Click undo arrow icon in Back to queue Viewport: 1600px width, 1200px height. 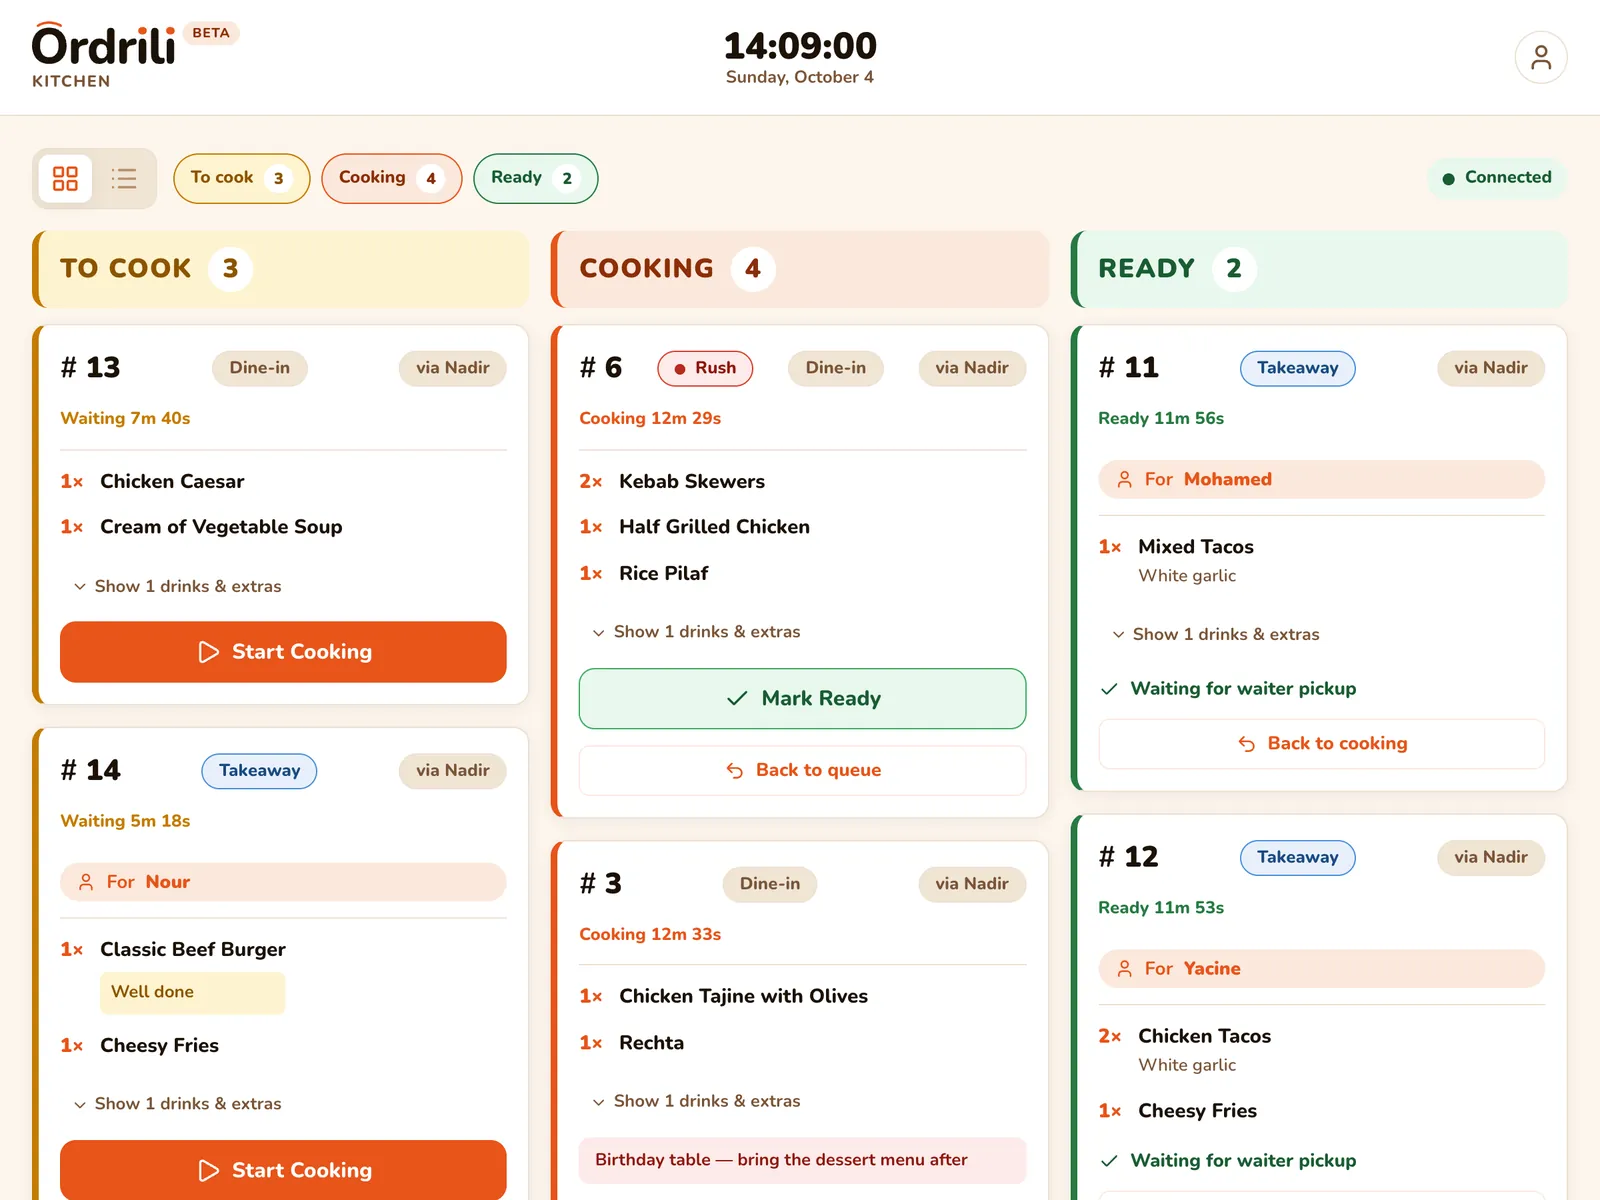click(735, 770)
